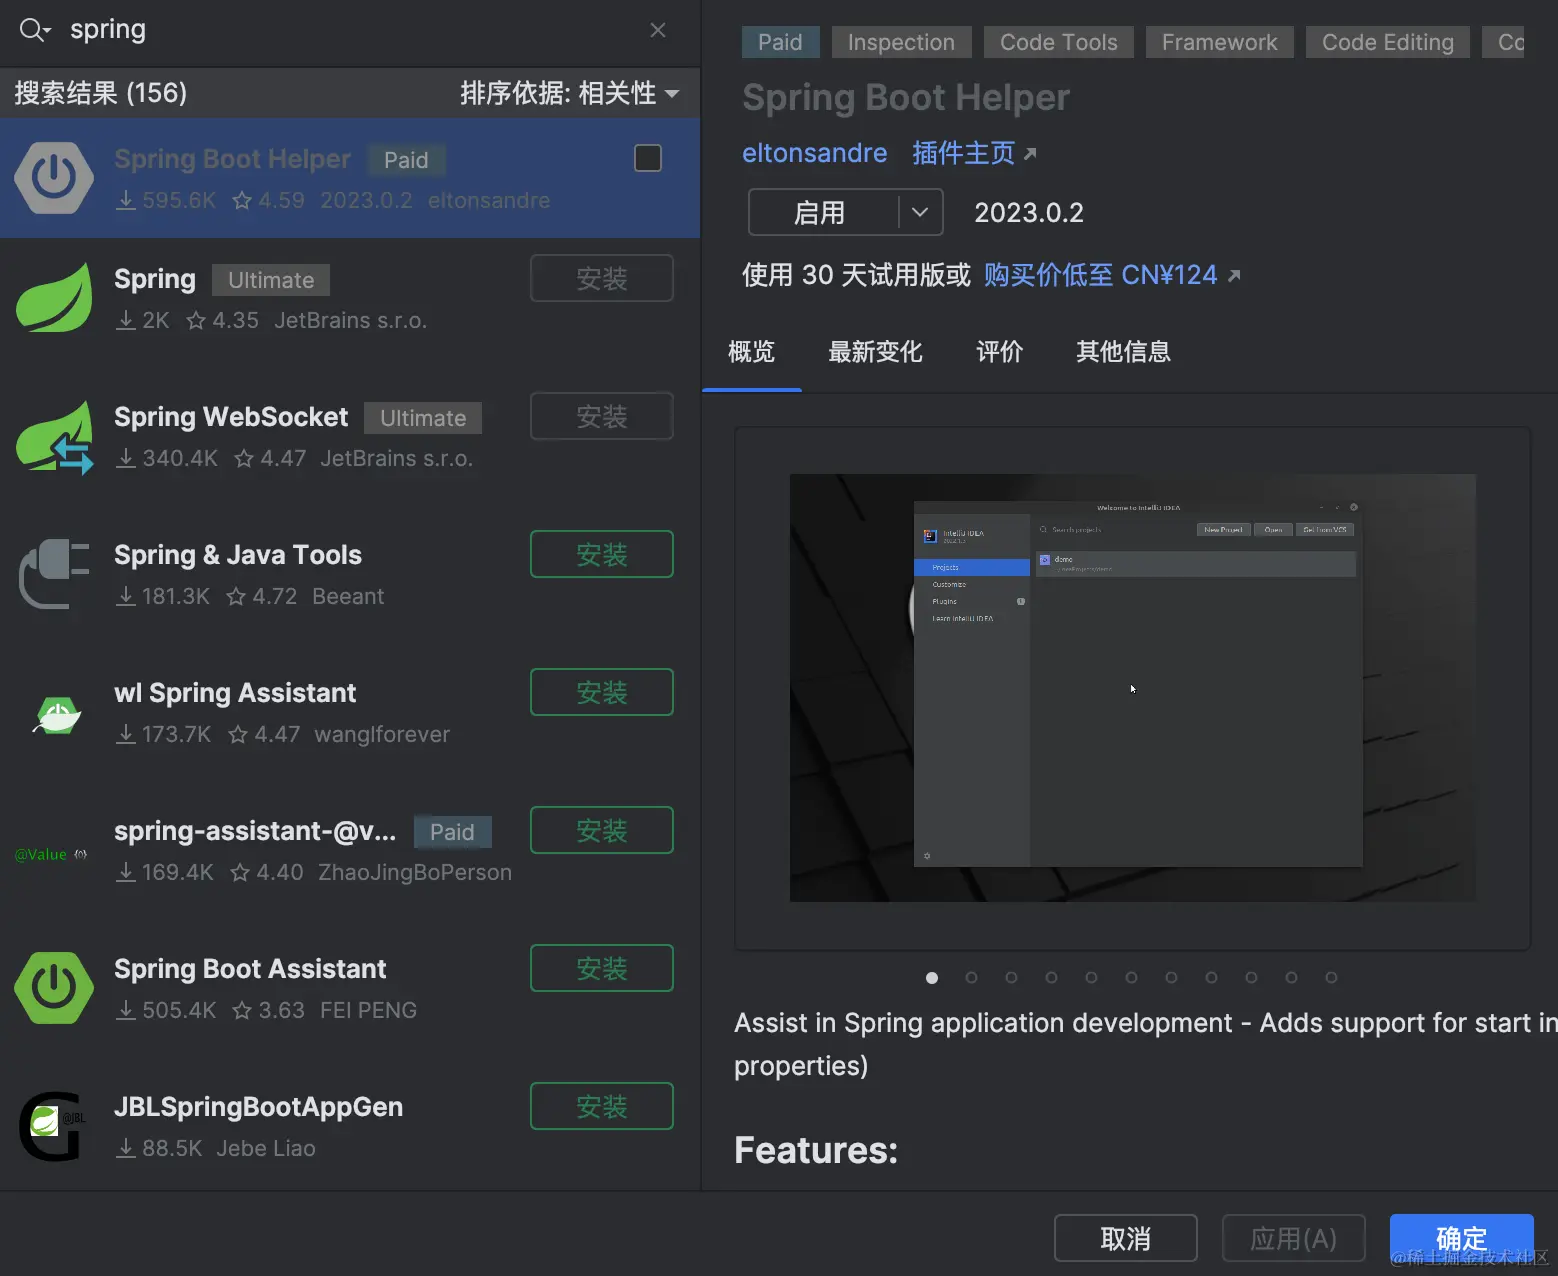Image resolution: width=1558 pixels, height=1276 pixels.
Task: Click the Inspection category tag
Action: point(901,42)
